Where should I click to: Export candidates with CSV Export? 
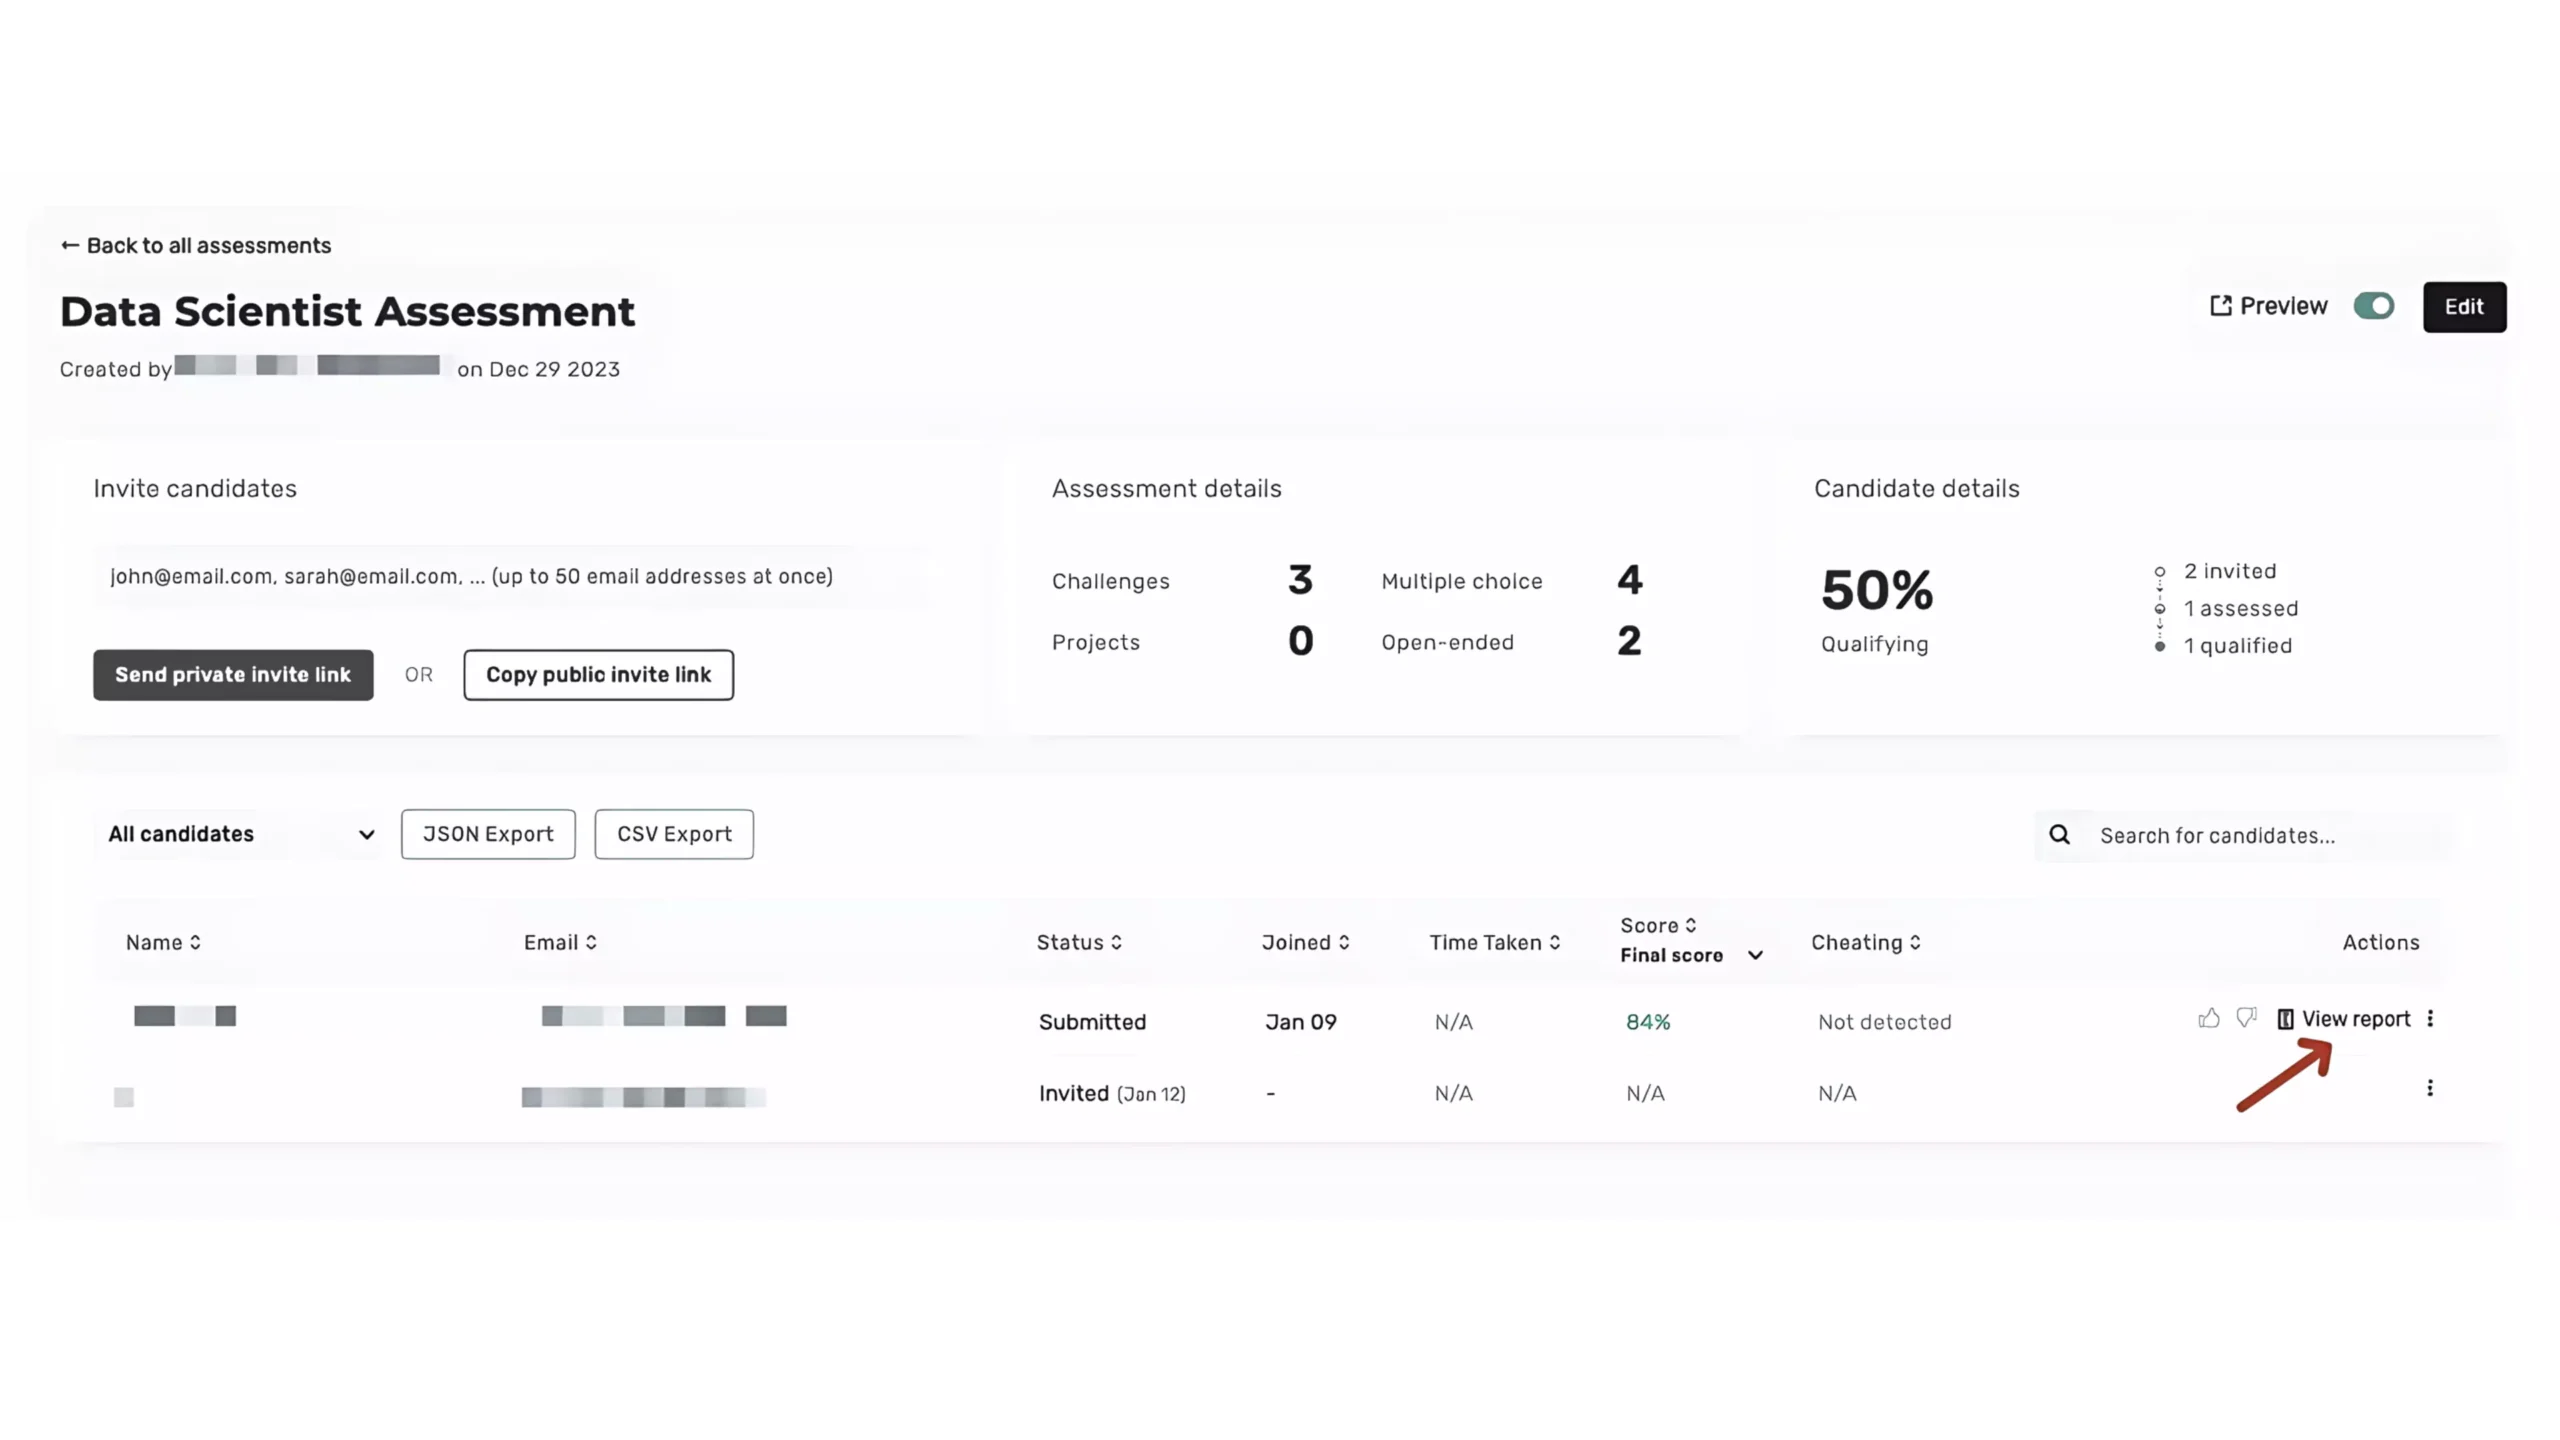coord(674,835)
